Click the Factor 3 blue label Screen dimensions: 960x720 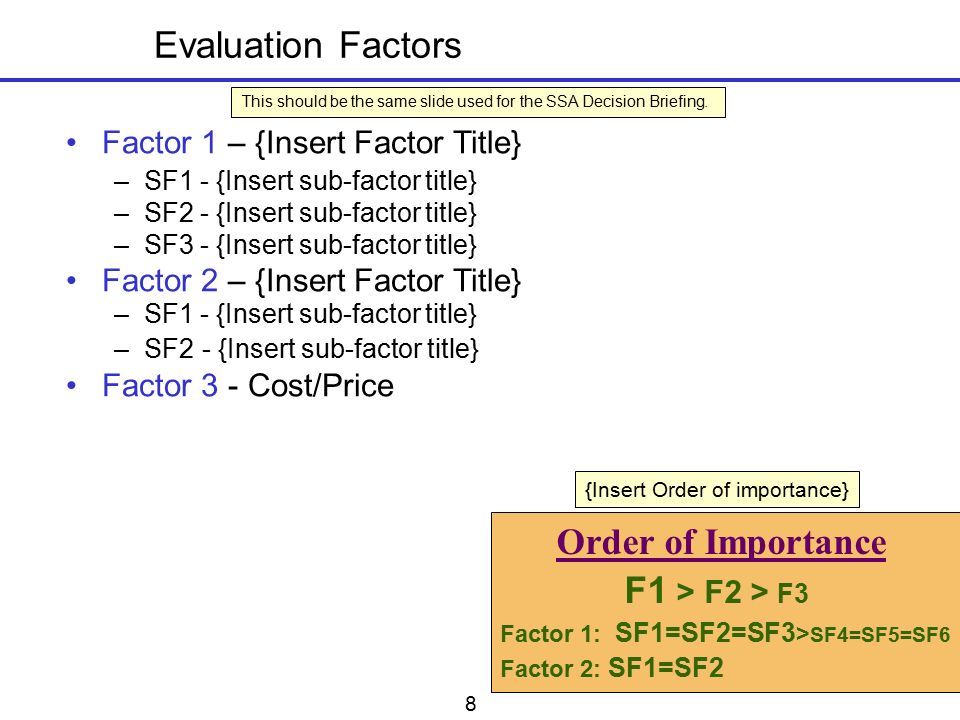pyautogui.click(x=160, y=385)
